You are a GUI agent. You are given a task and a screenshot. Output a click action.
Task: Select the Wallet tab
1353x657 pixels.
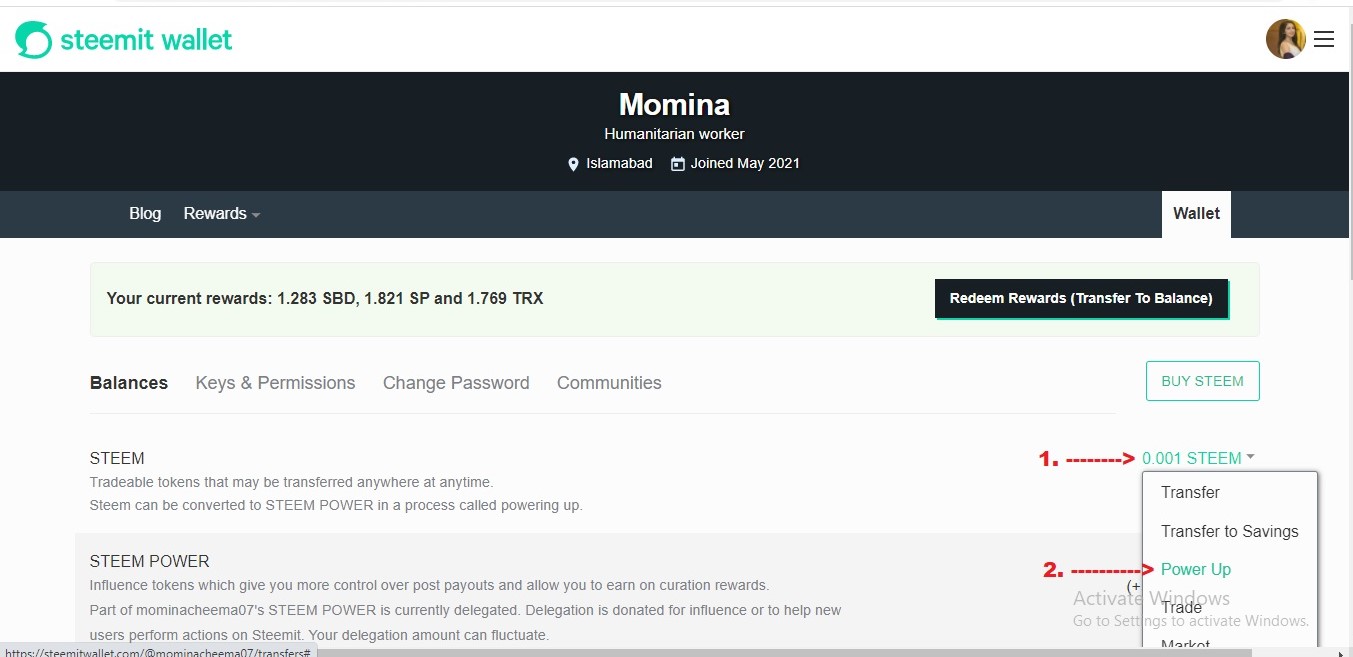pos(1196,214)
